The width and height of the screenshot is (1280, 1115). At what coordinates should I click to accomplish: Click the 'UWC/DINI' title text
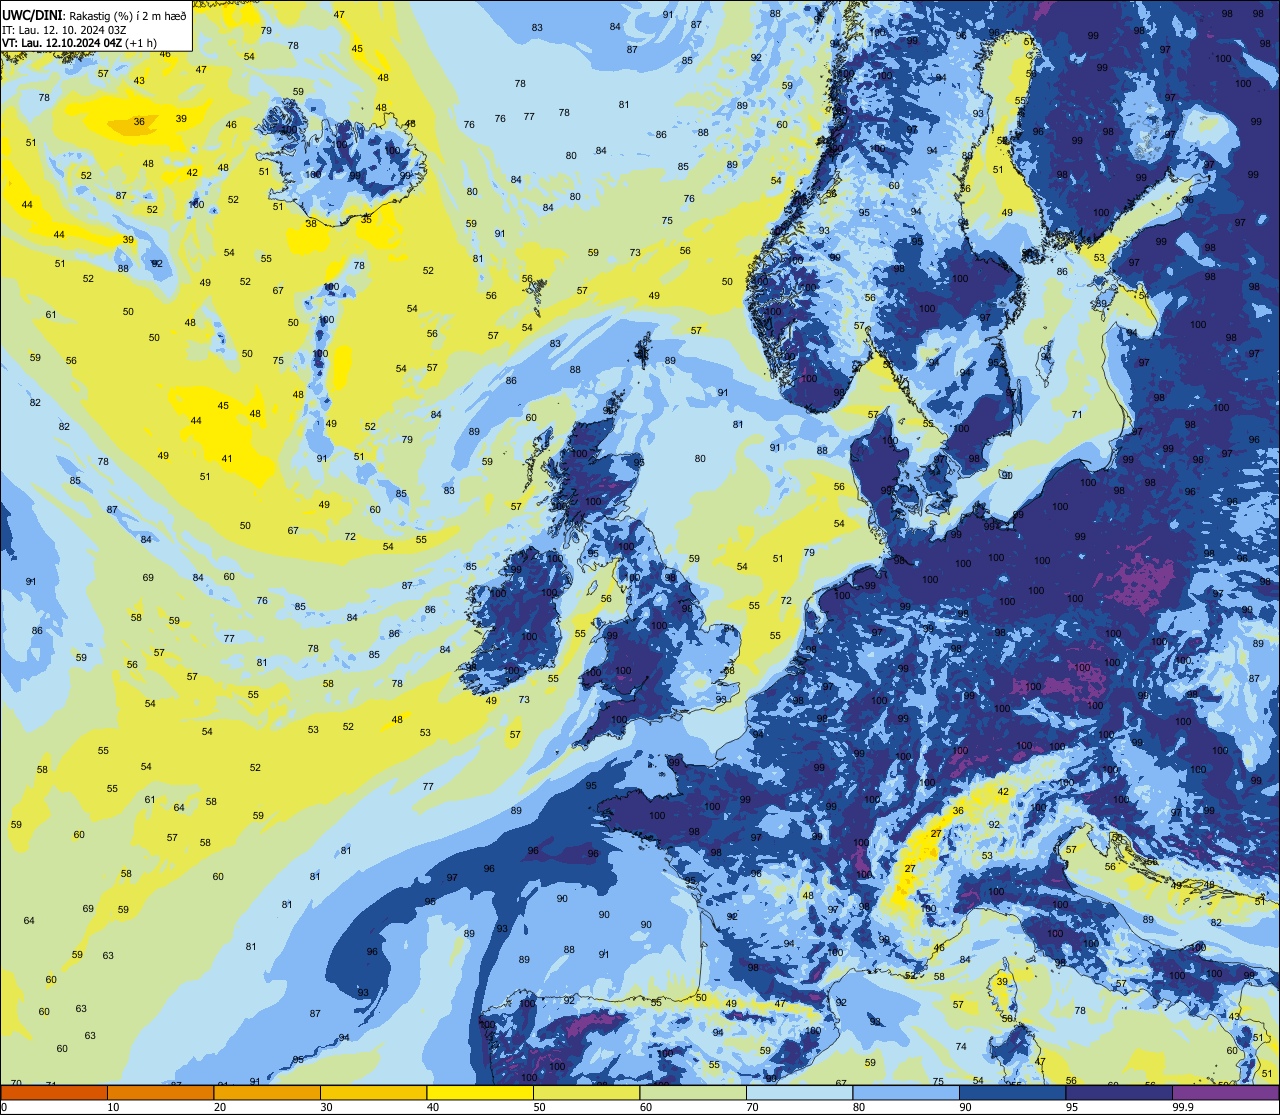[x=30, y=15]
